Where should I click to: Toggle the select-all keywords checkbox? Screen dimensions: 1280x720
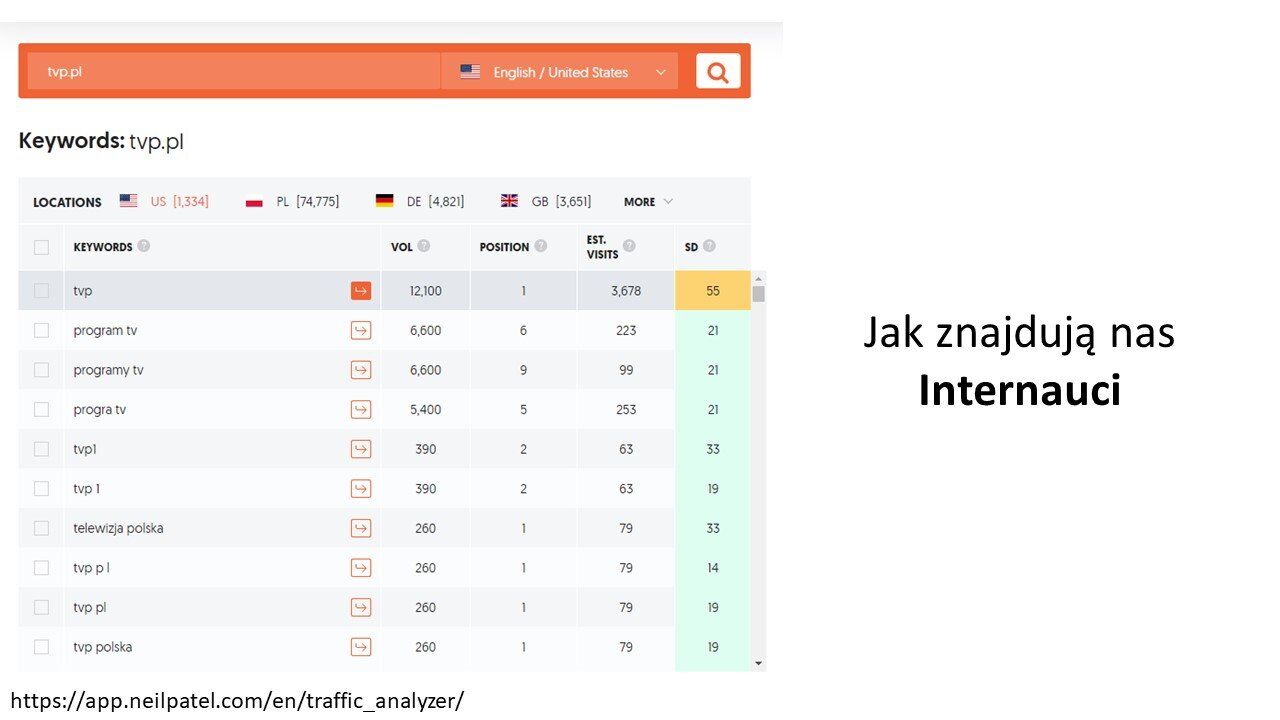tap(41, 247)
